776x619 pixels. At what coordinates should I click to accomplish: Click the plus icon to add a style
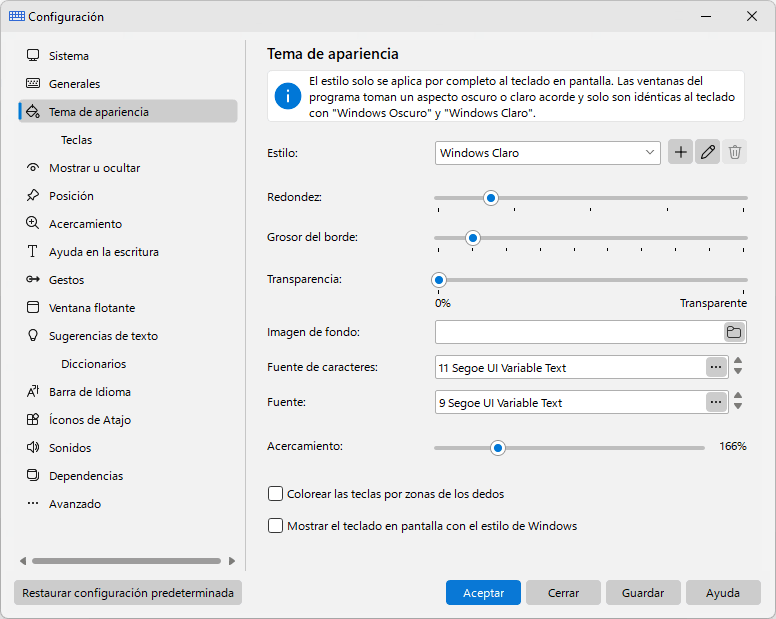point(680,152)
